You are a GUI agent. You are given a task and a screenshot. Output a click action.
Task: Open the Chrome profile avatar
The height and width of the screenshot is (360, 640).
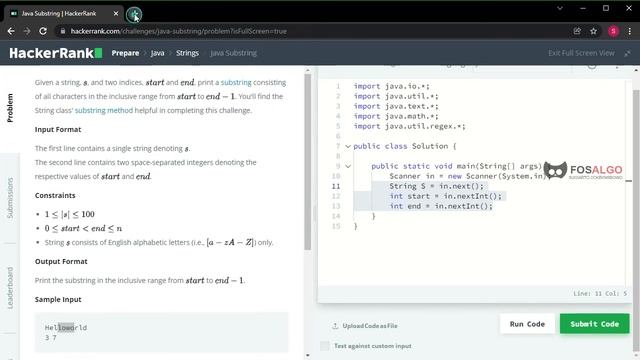[613, 31]
